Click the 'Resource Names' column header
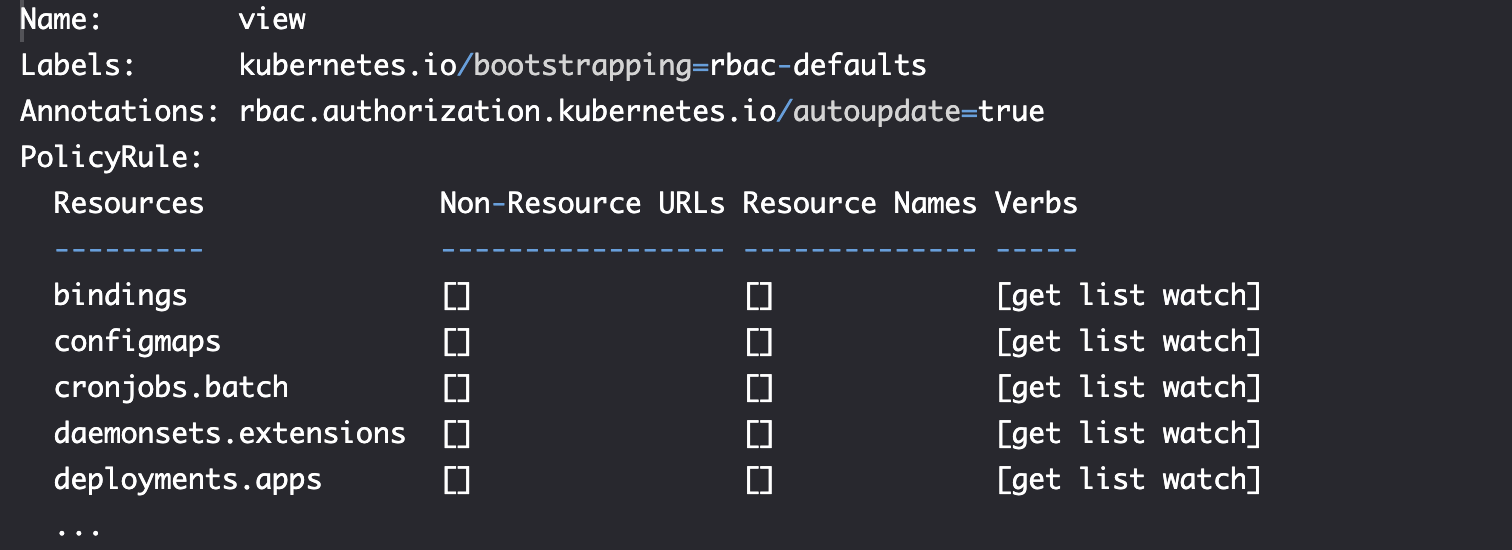The image size is (1512, 550). pyautogui.click(x=859, y=203)
